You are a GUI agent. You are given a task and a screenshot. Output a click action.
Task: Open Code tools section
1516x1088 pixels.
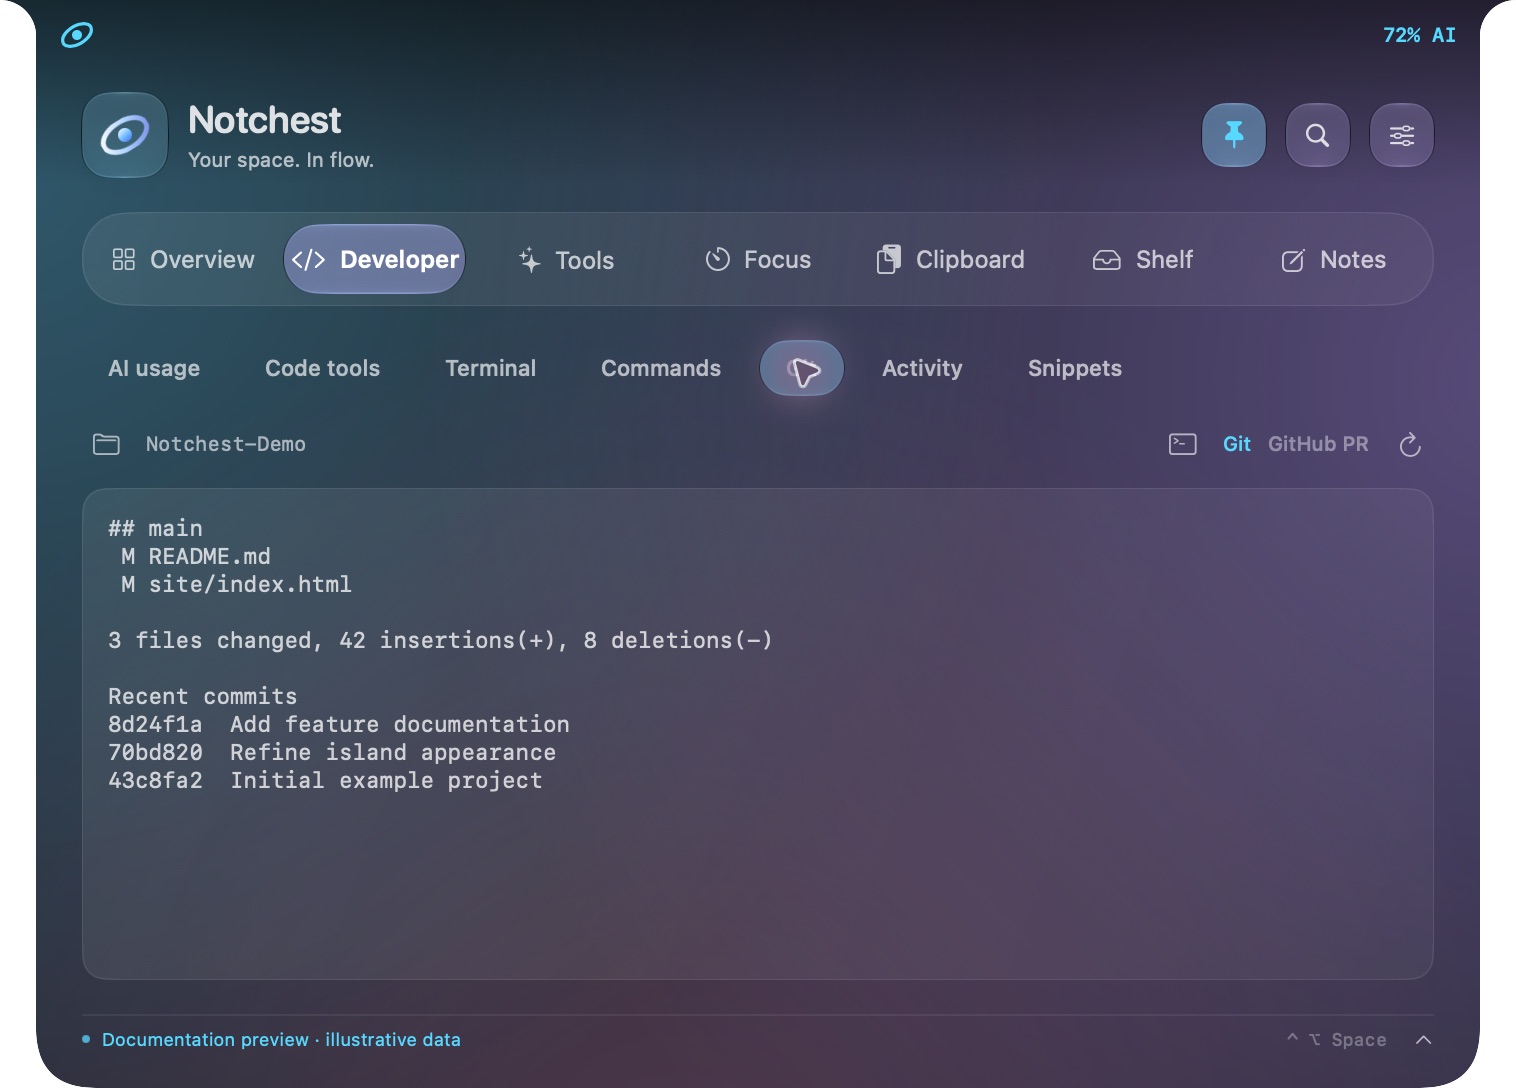point(322,368)
